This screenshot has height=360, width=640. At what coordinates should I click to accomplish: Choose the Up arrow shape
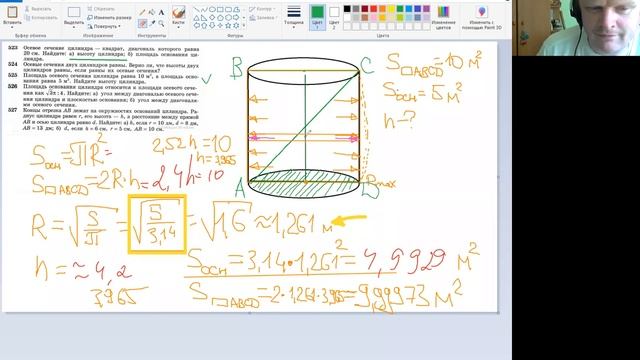pos(204,26)
